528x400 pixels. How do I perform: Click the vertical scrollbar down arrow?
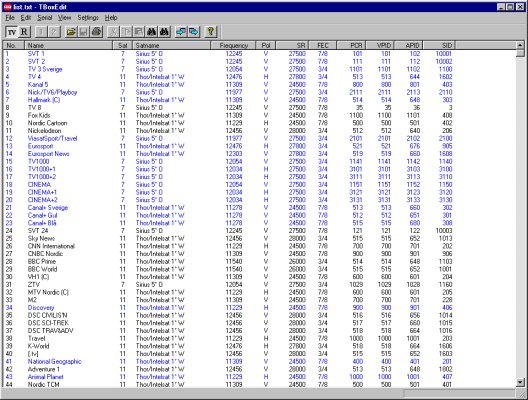tap(520, 382)
